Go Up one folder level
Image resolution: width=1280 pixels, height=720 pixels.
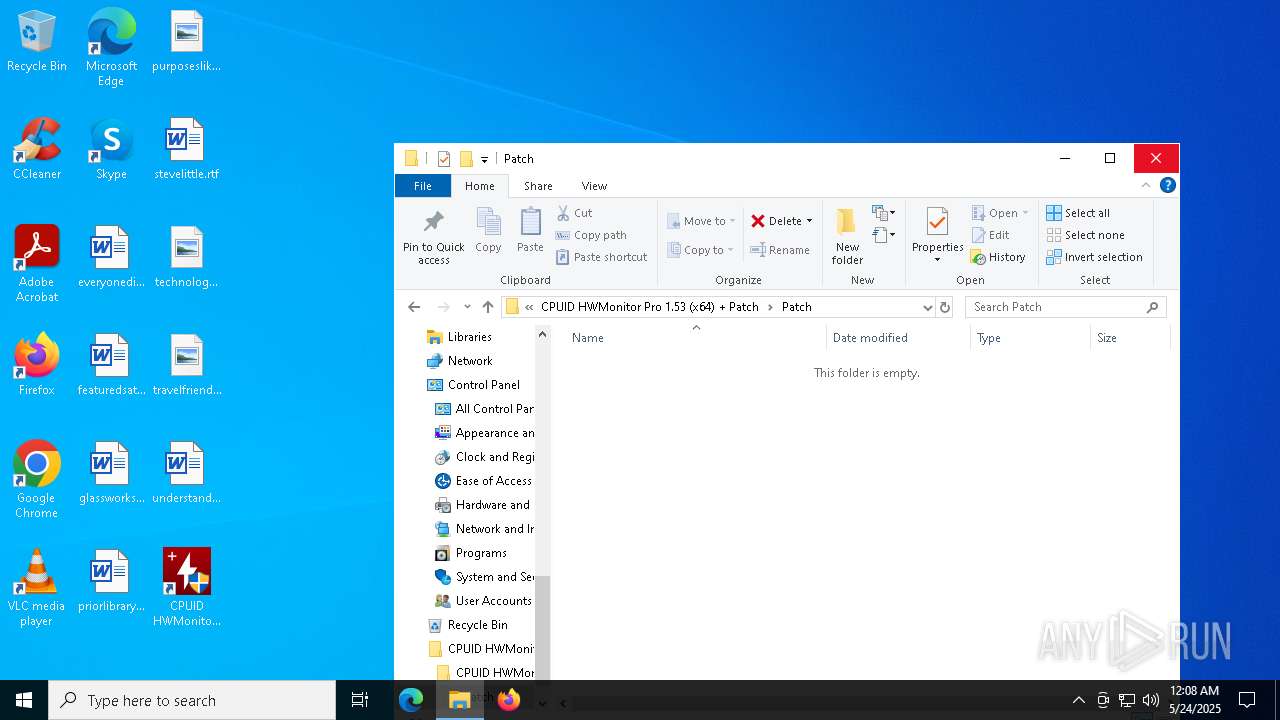pyautogui.click(x=488, y=307)
